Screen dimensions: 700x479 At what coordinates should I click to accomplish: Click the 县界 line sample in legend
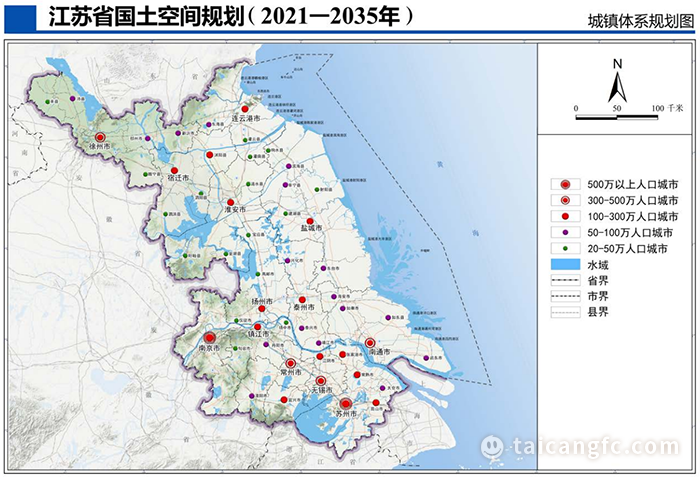566,312
